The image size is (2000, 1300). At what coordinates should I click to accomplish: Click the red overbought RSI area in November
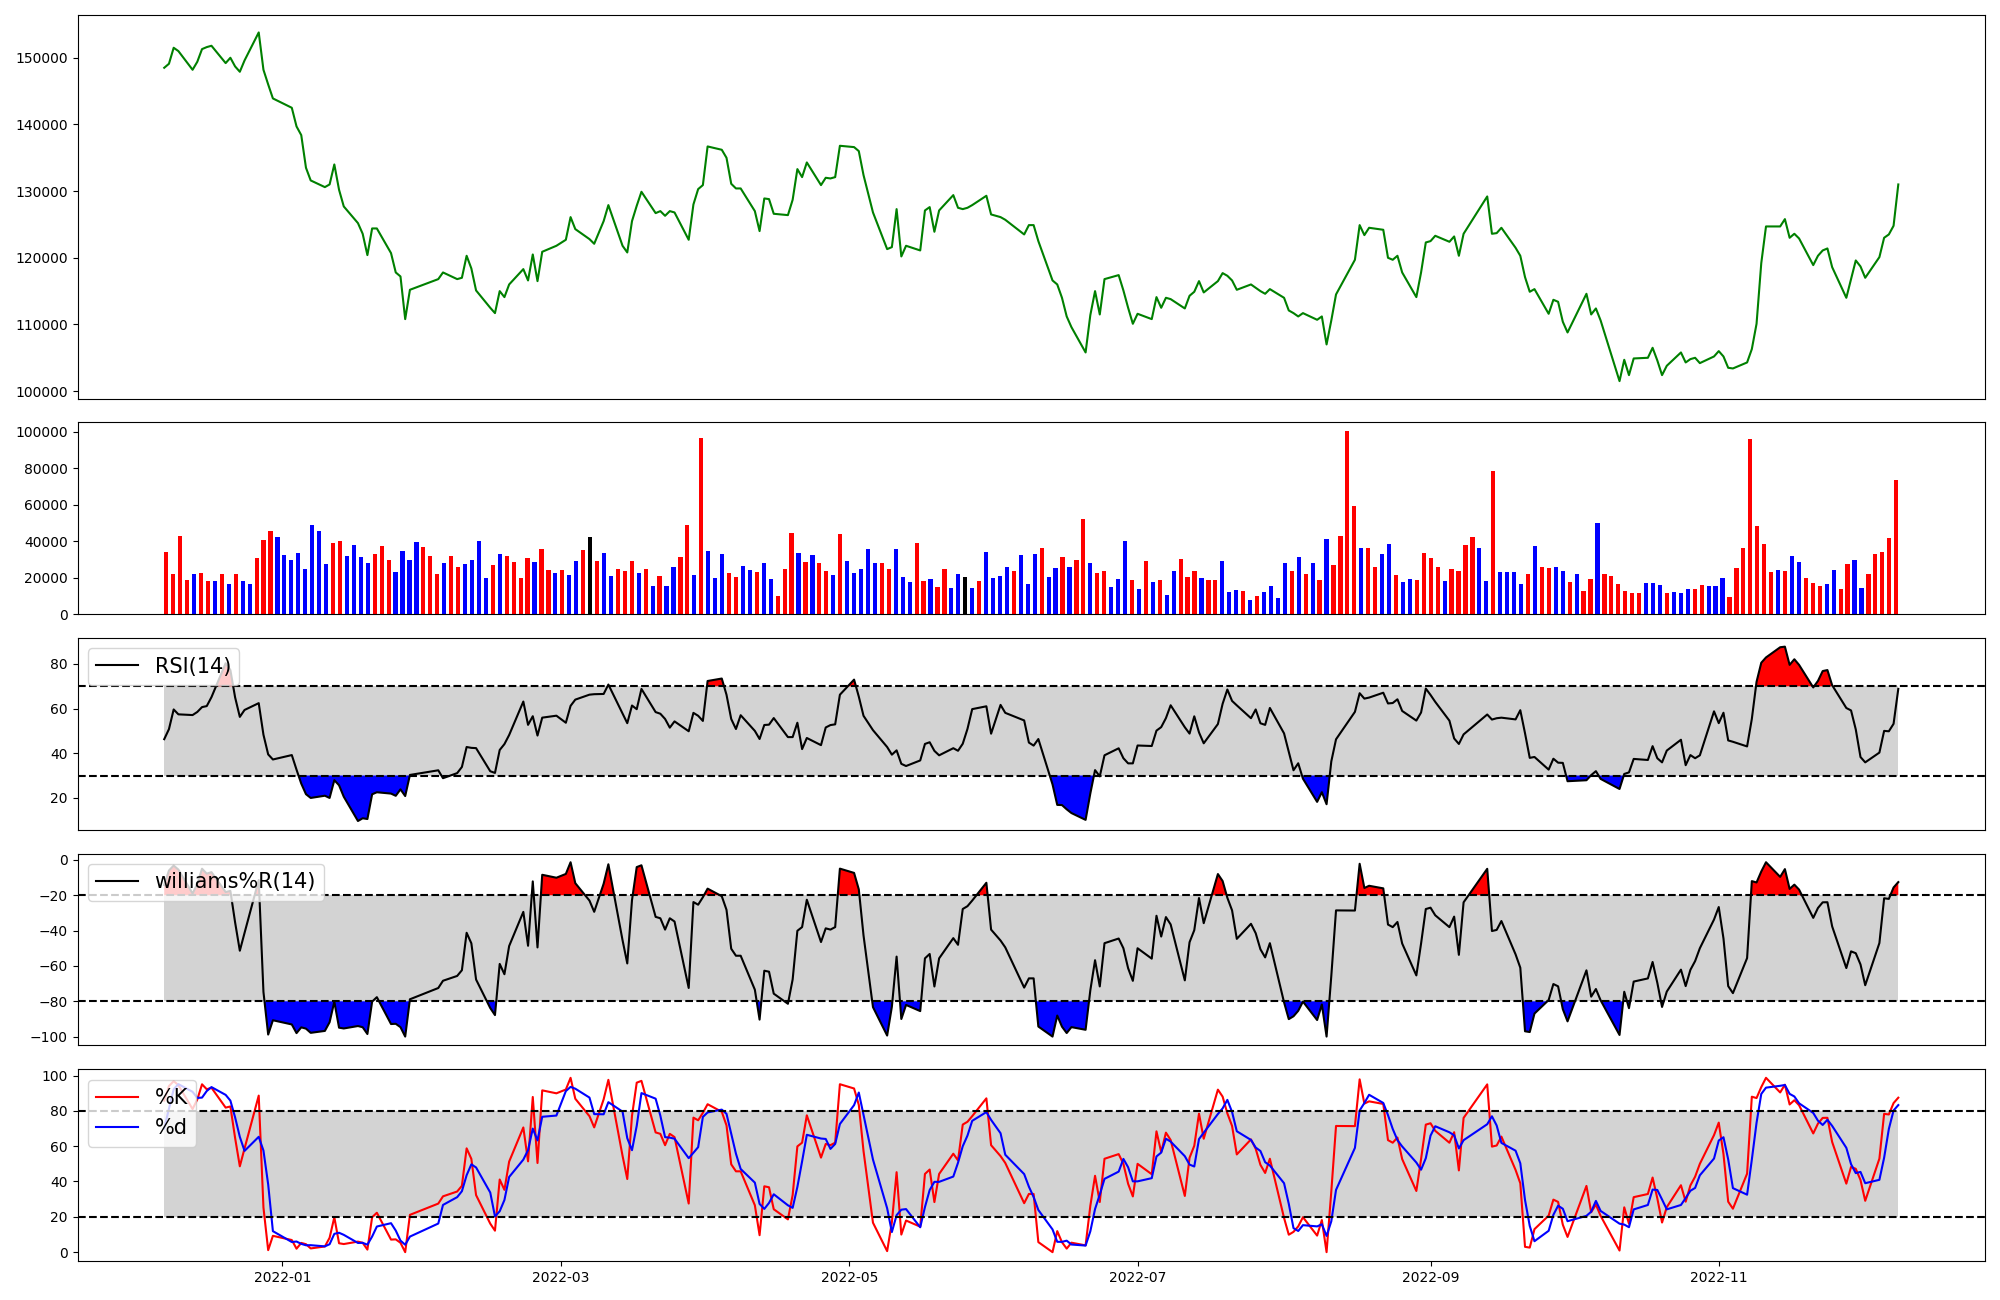pyautogui.click(x=1778, y=668)
